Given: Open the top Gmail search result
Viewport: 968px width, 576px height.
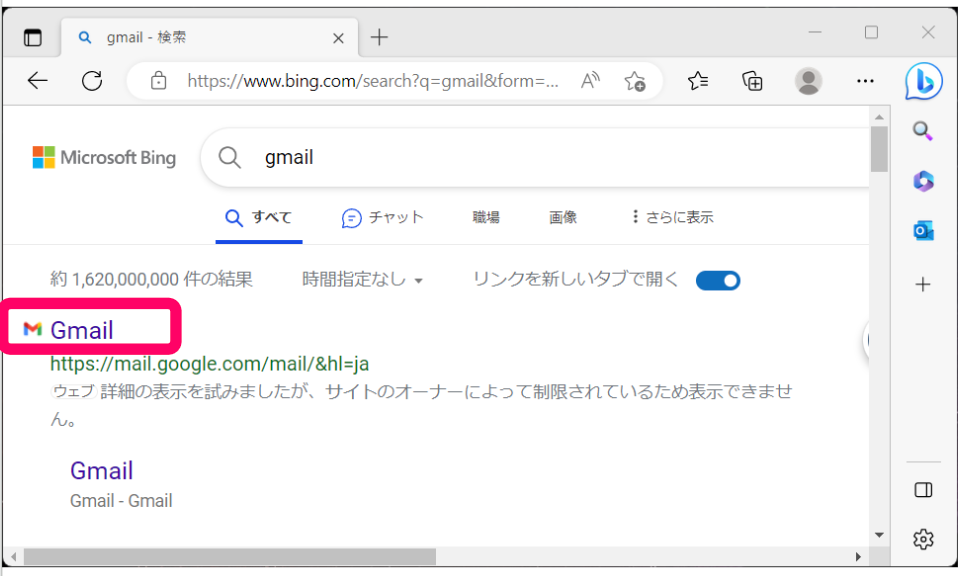Looking at the screenshot, I should click(81, 330).
